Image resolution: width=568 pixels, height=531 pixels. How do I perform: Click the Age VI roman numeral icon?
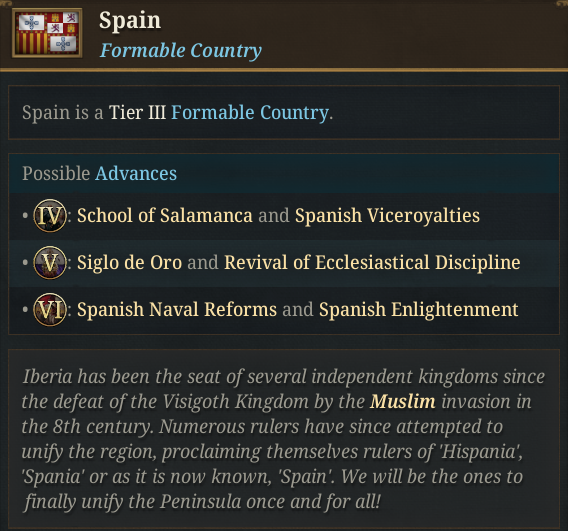[x=50, y=309]
